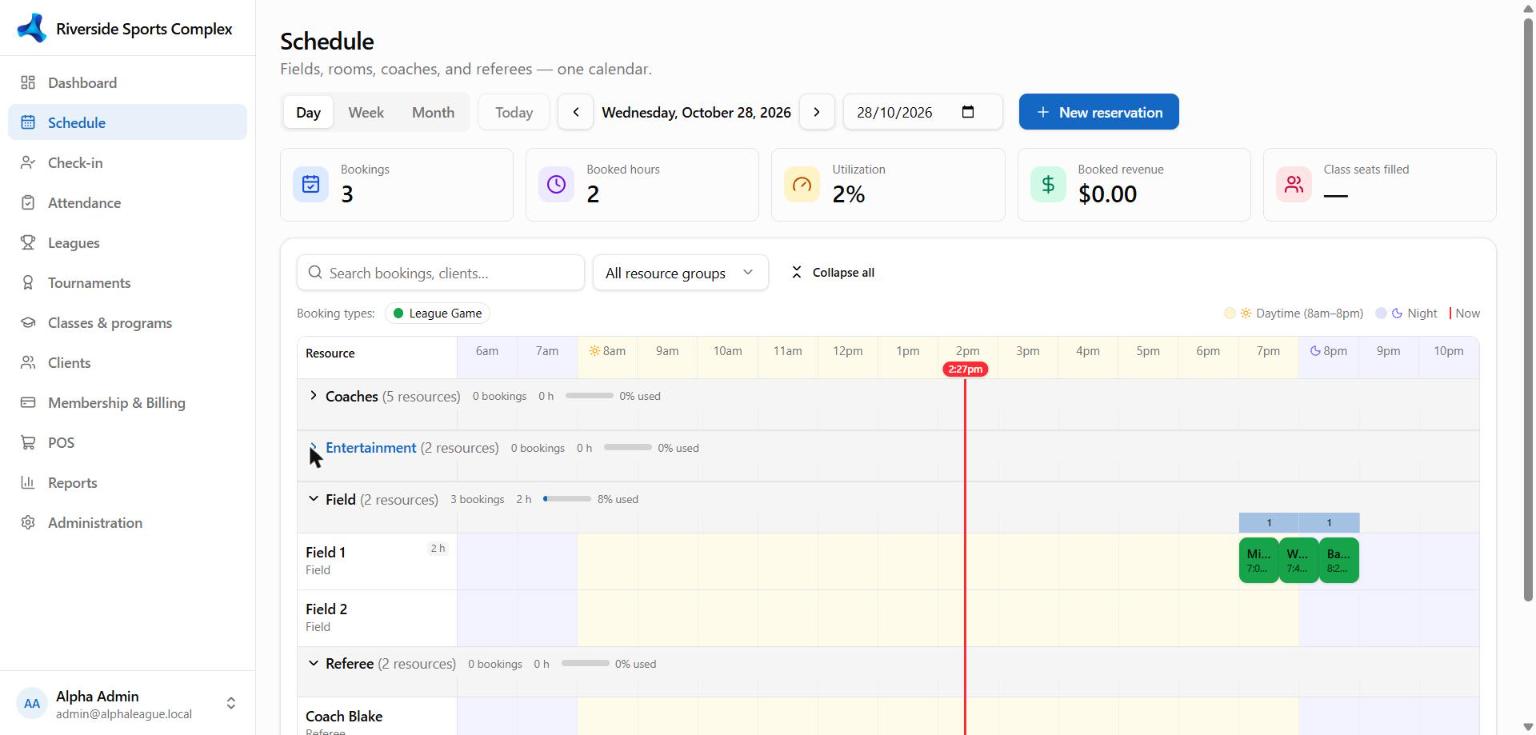Image resolution: width=1536 pixels, height=735 pixels.
Task: Collapse the Field resource group
Action: click(313, 499)
